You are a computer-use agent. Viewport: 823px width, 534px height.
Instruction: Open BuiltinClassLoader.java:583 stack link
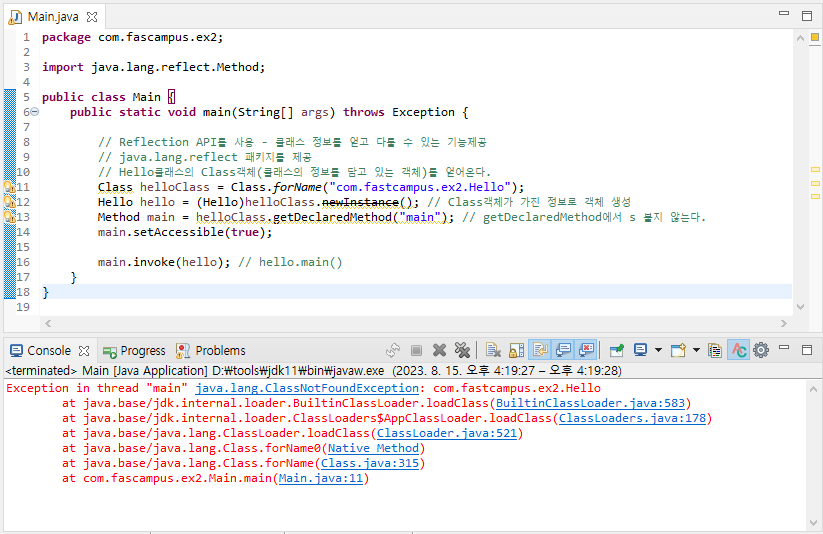590,403
